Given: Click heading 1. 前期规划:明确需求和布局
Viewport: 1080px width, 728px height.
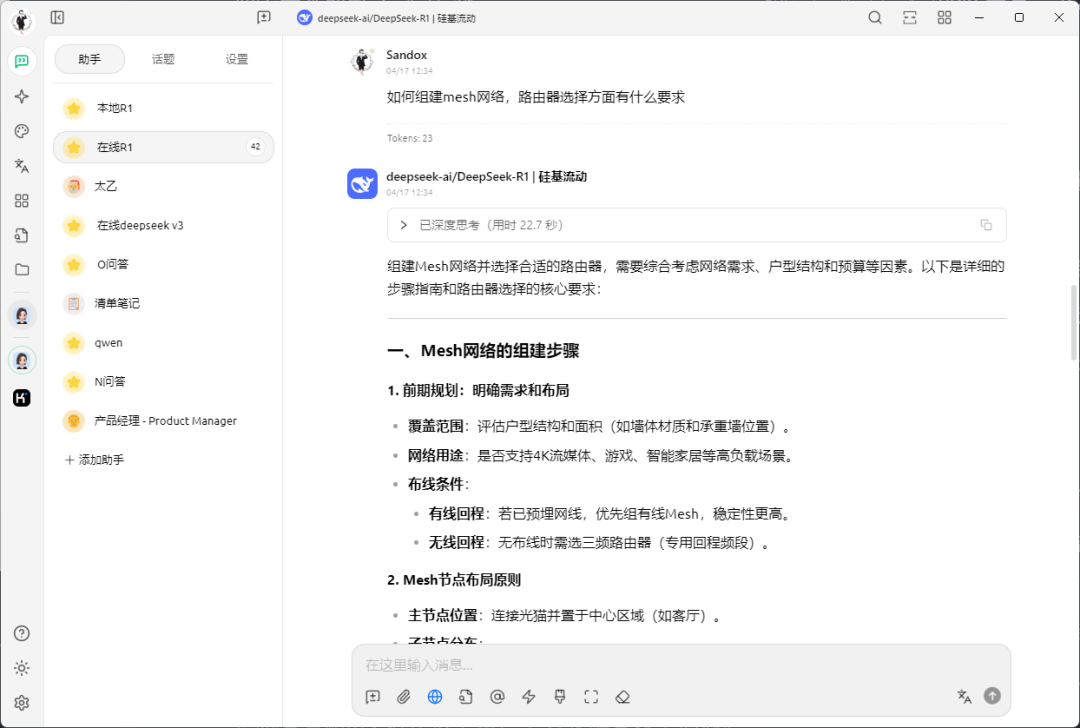Looking at the screenshot, I should pyautogui.click(x=478, y=391).
